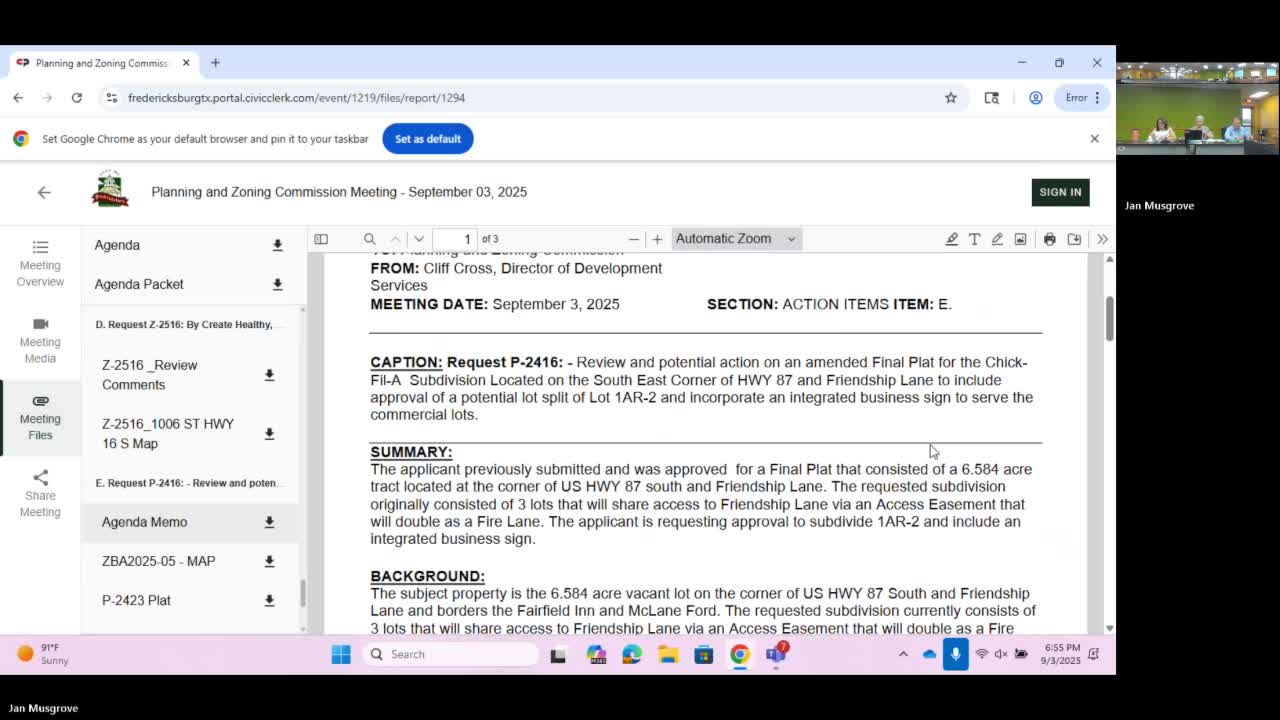Image resolution: width=1280 pixels, height=720 pixels.
Task: Open the Chrome Error menu chip
Action: click(1082, 98)
